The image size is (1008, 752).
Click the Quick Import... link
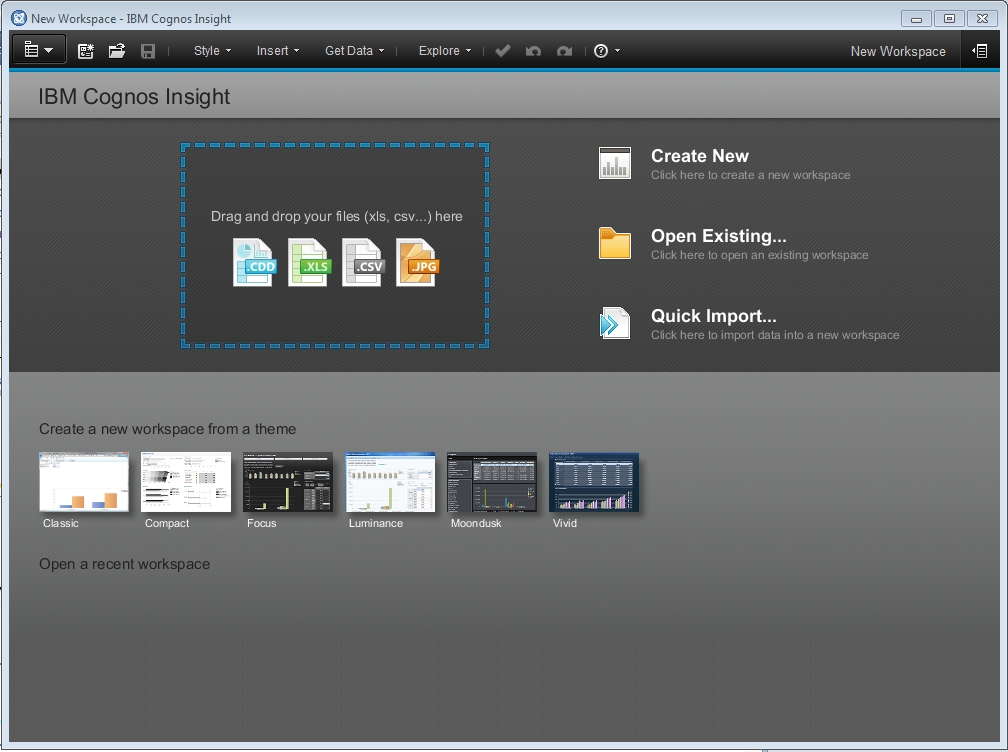[x=714, y=316]
